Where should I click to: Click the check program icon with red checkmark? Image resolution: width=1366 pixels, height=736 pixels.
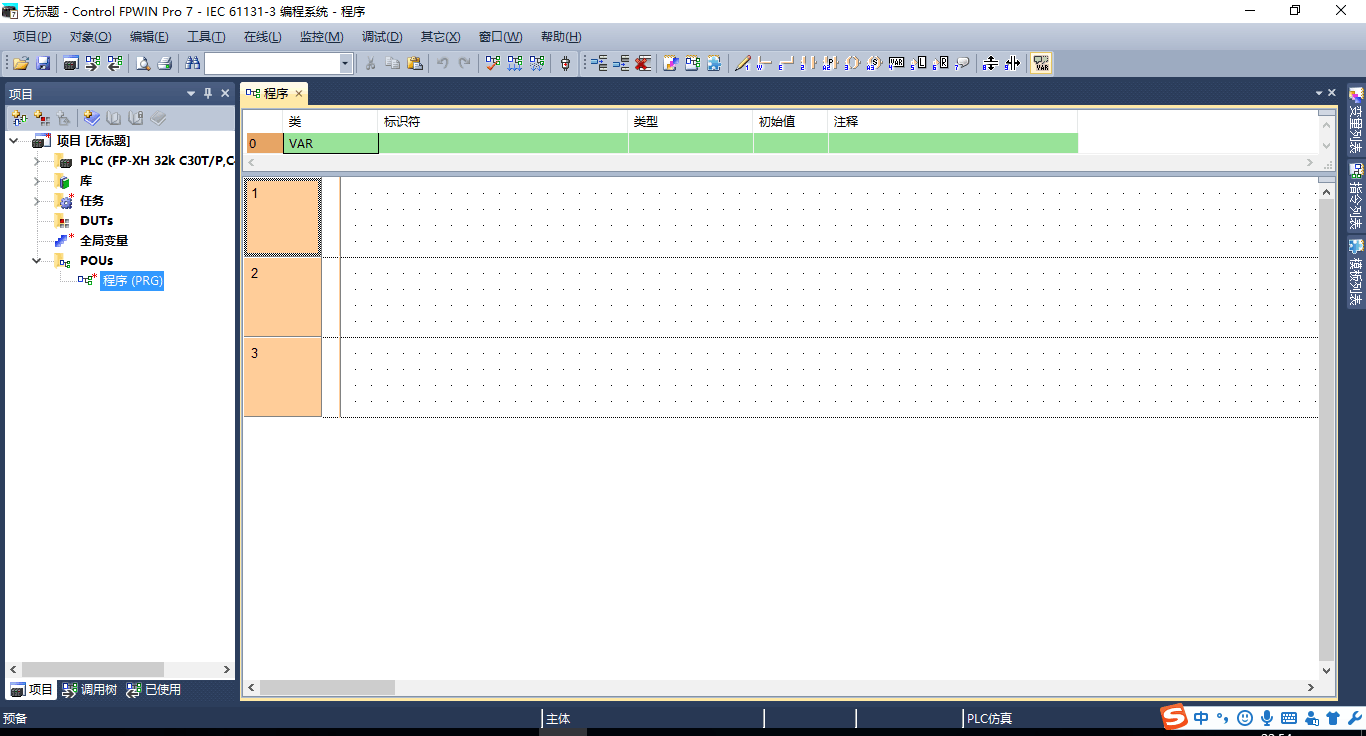click(x=493, y=63)
